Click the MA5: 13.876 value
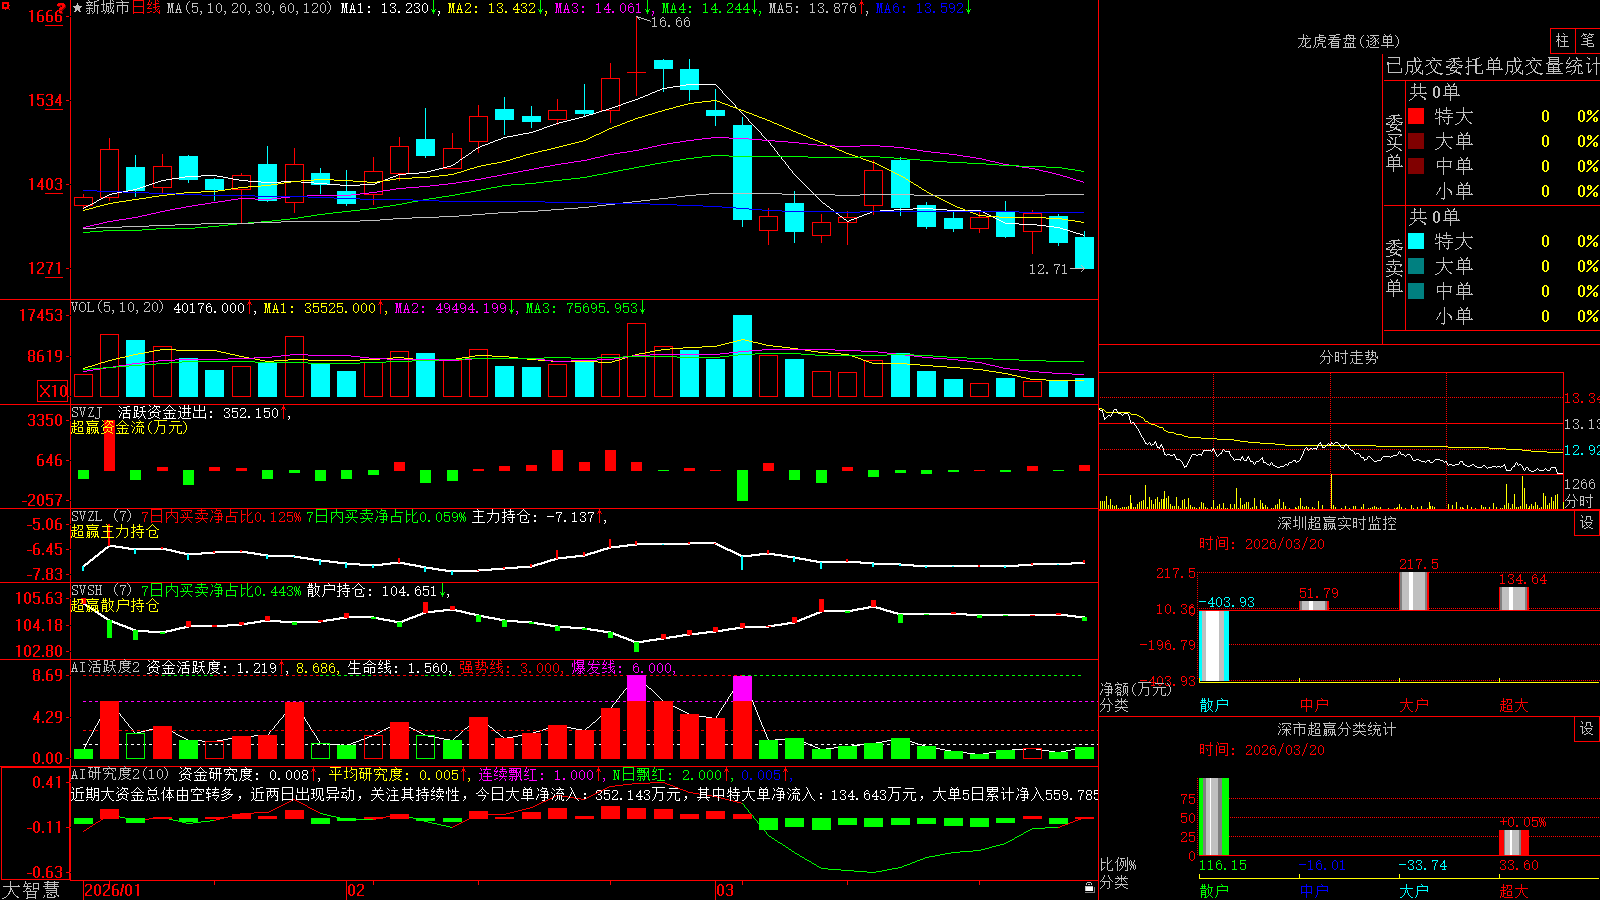This screenshot has height=900, width=1600. point(815,8)
